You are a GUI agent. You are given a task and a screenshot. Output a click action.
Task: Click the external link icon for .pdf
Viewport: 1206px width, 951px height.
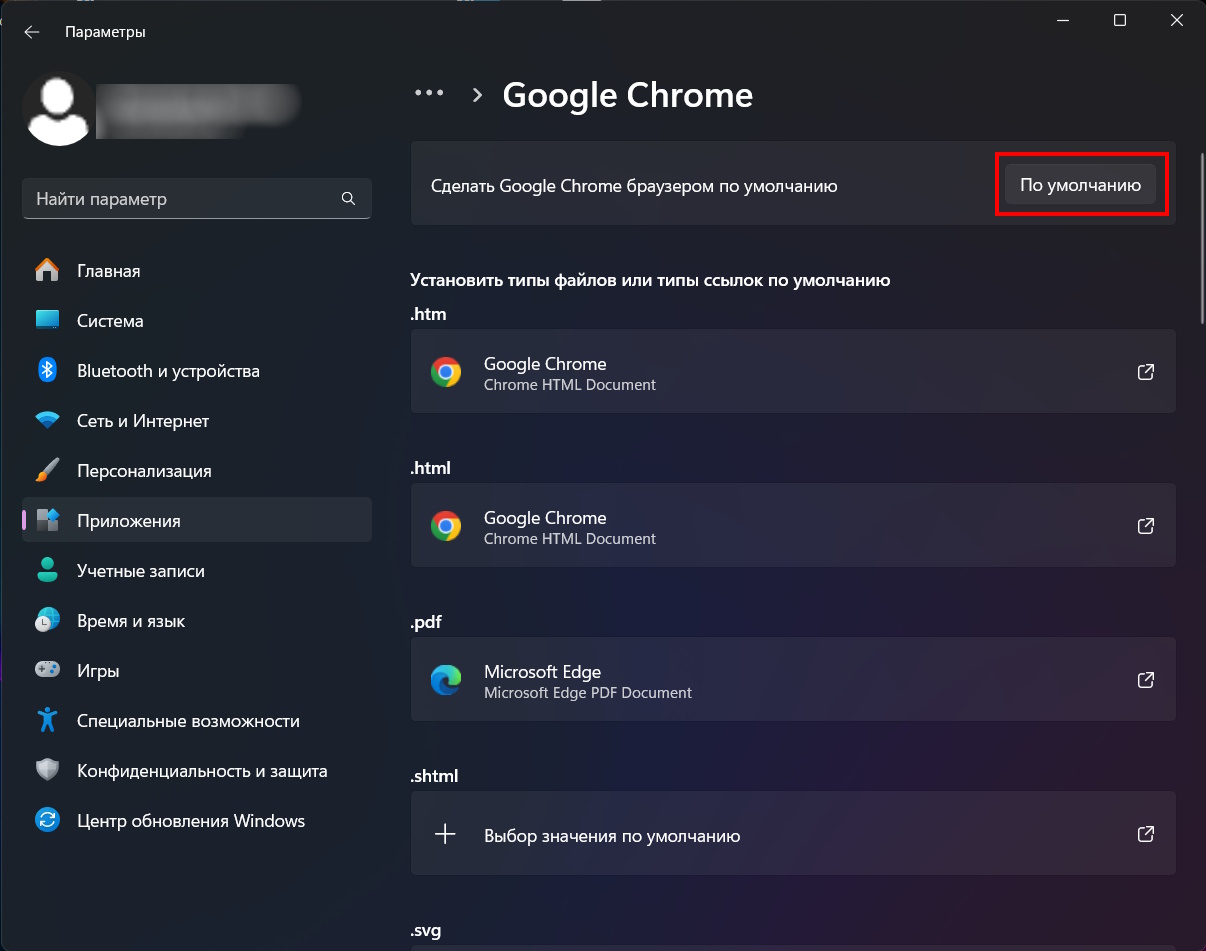1146,680
